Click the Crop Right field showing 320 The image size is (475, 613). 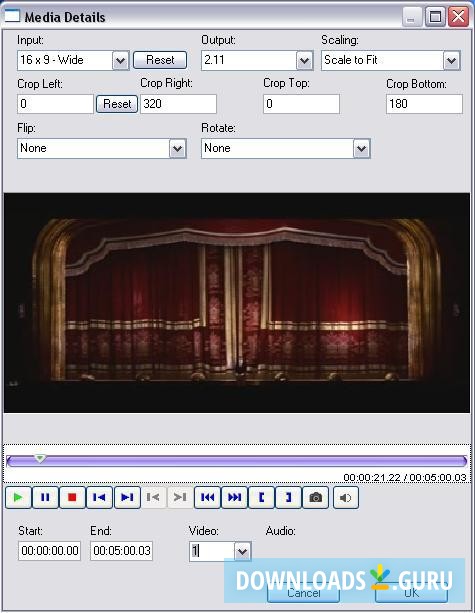pyautogui.click(x=178, y=104)
